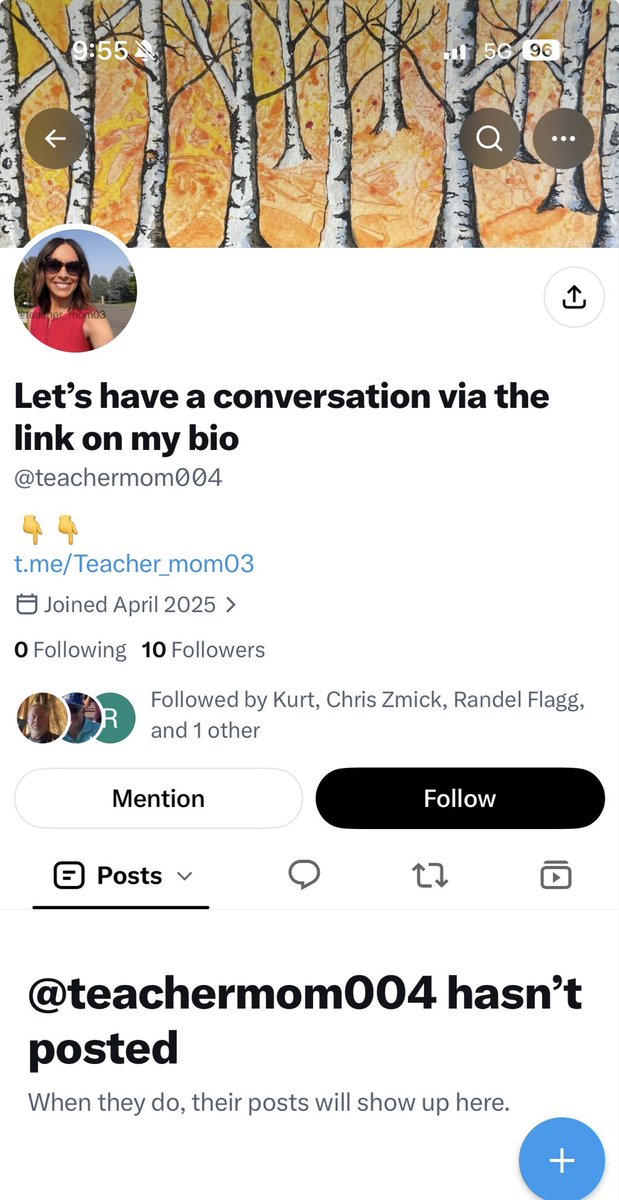Open search via magnifier icon
Image resolution: width=619 pixels, height=1200 pixels.
pos(489,137)
